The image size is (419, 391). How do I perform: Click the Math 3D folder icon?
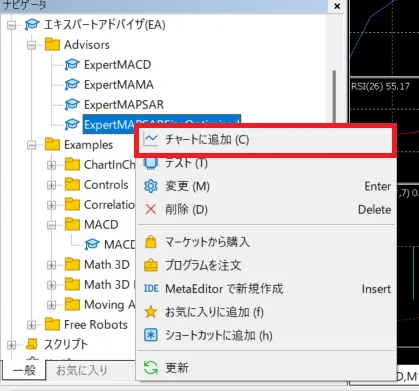pos(72,264)
